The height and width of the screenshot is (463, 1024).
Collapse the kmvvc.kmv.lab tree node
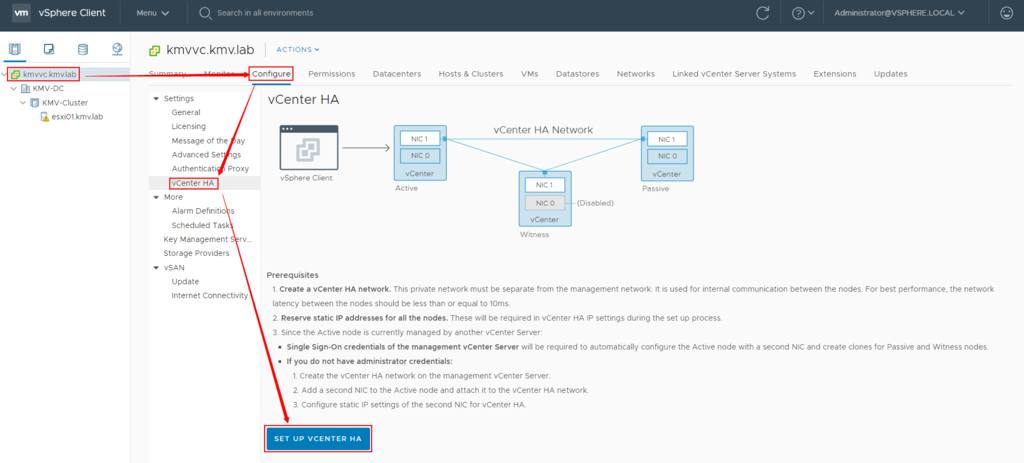click(x=5, y=74)
